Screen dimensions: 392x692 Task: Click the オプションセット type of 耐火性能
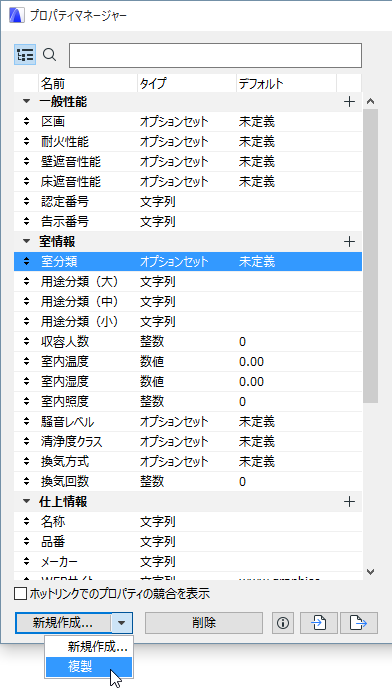click(174, 142)
